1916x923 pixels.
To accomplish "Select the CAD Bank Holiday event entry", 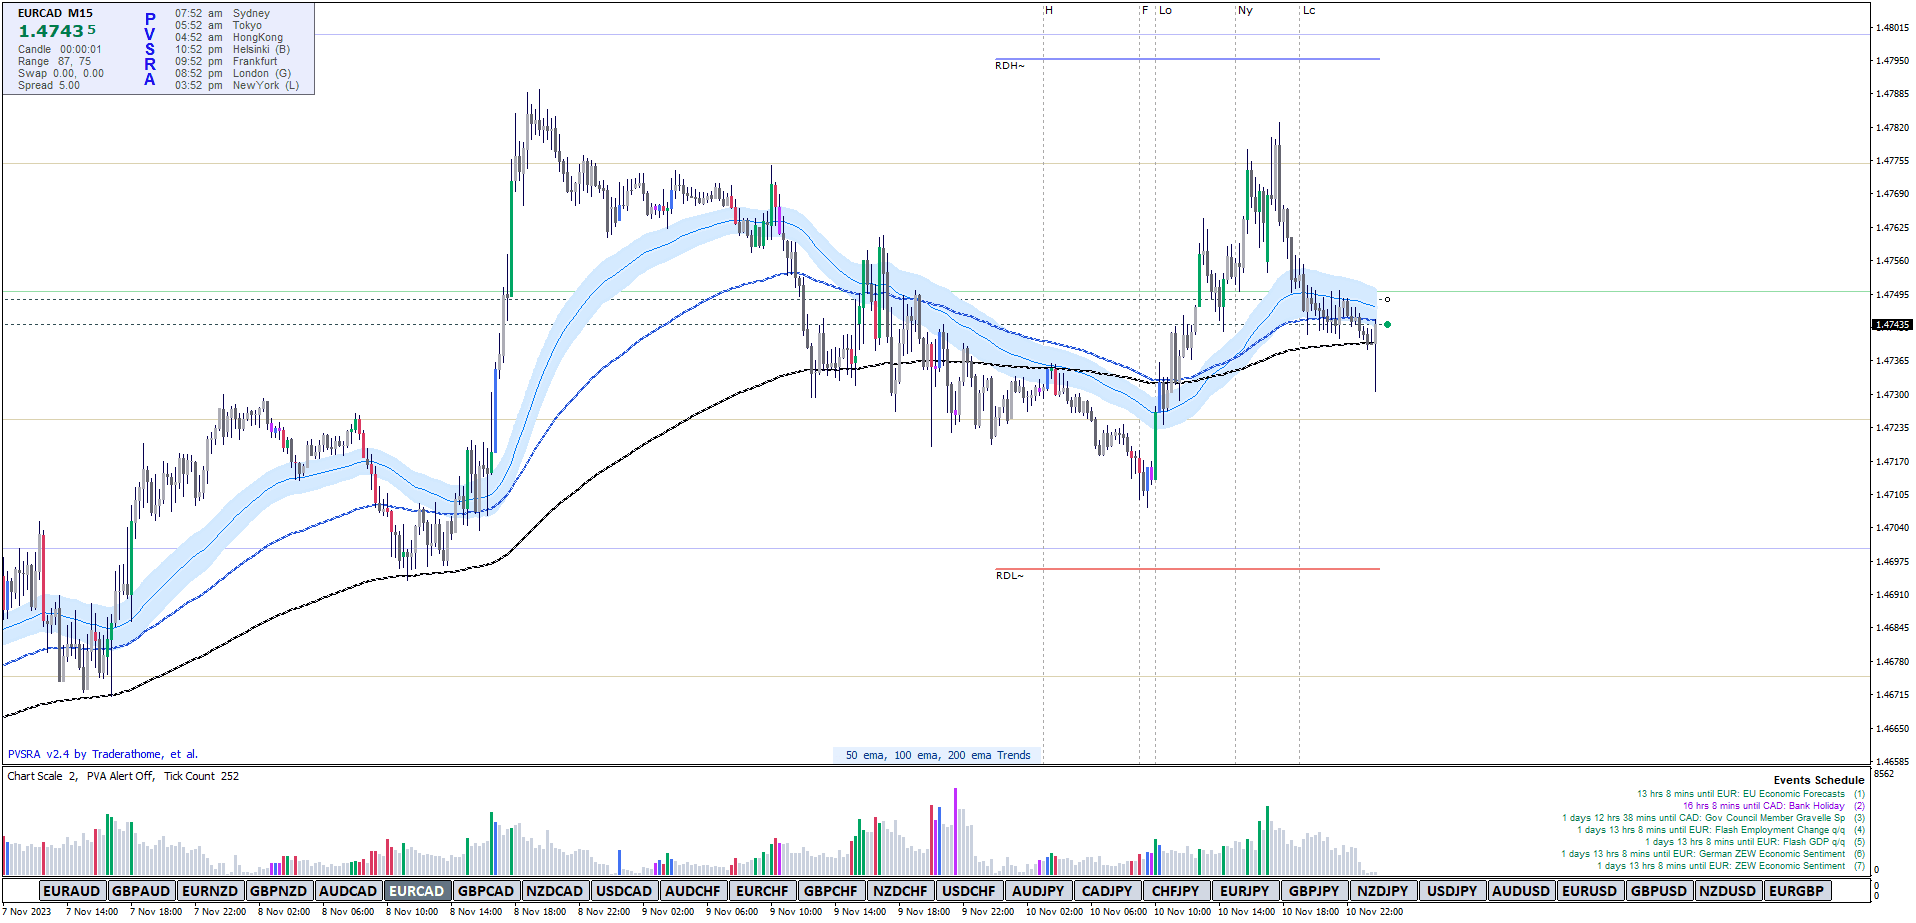I will coord(1763,806).
